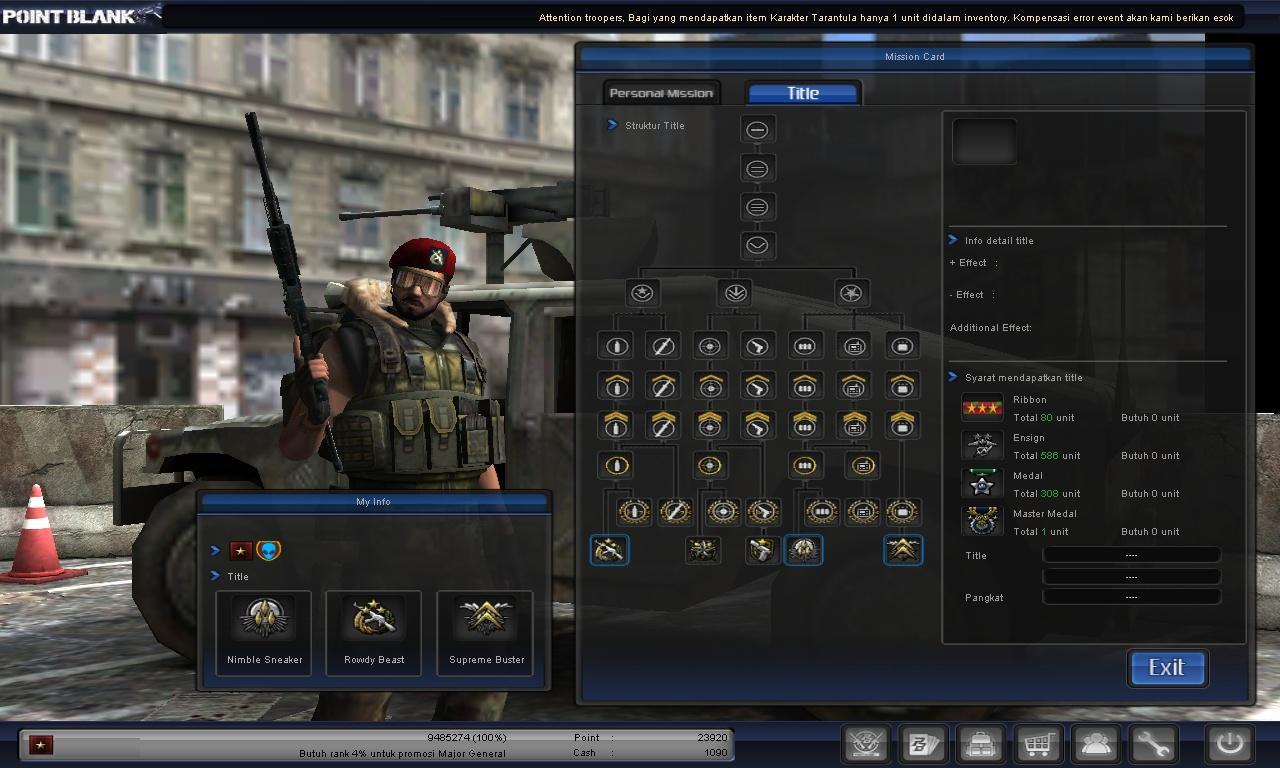Select the two-line title node
1280x768 pixels.
[757, 169]
